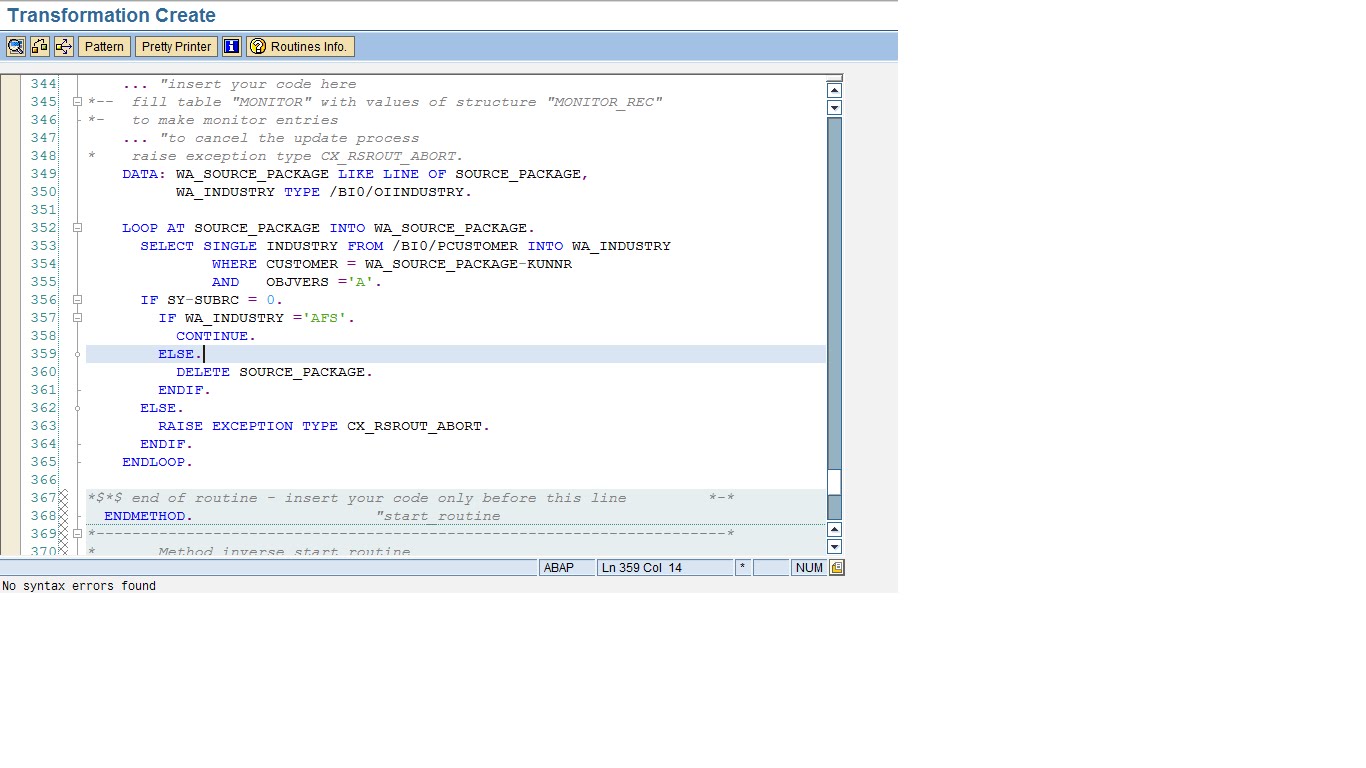Open the blue information icon on the toolbar
This screenshot has width=1366, height=768.
[x=231, y=46]
